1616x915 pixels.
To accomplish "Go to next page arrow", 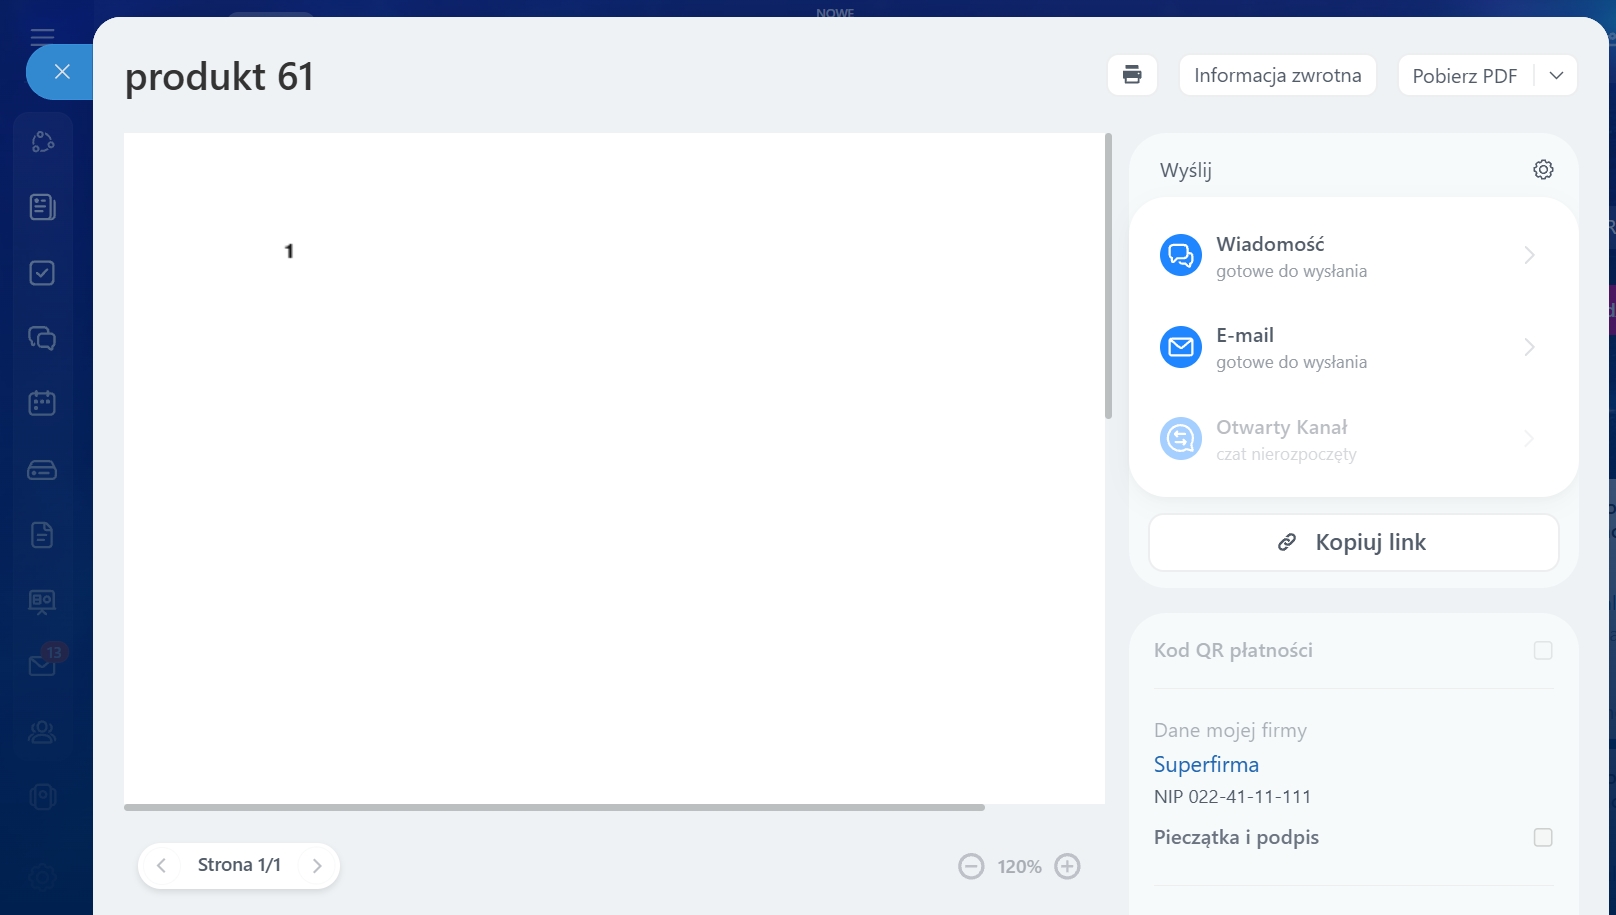I will 317,866.
